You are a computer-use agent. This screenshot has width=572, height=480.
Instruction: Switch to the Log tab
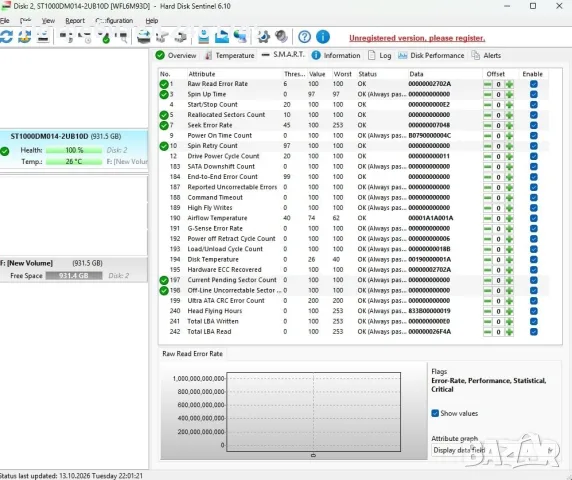point(380,55)
